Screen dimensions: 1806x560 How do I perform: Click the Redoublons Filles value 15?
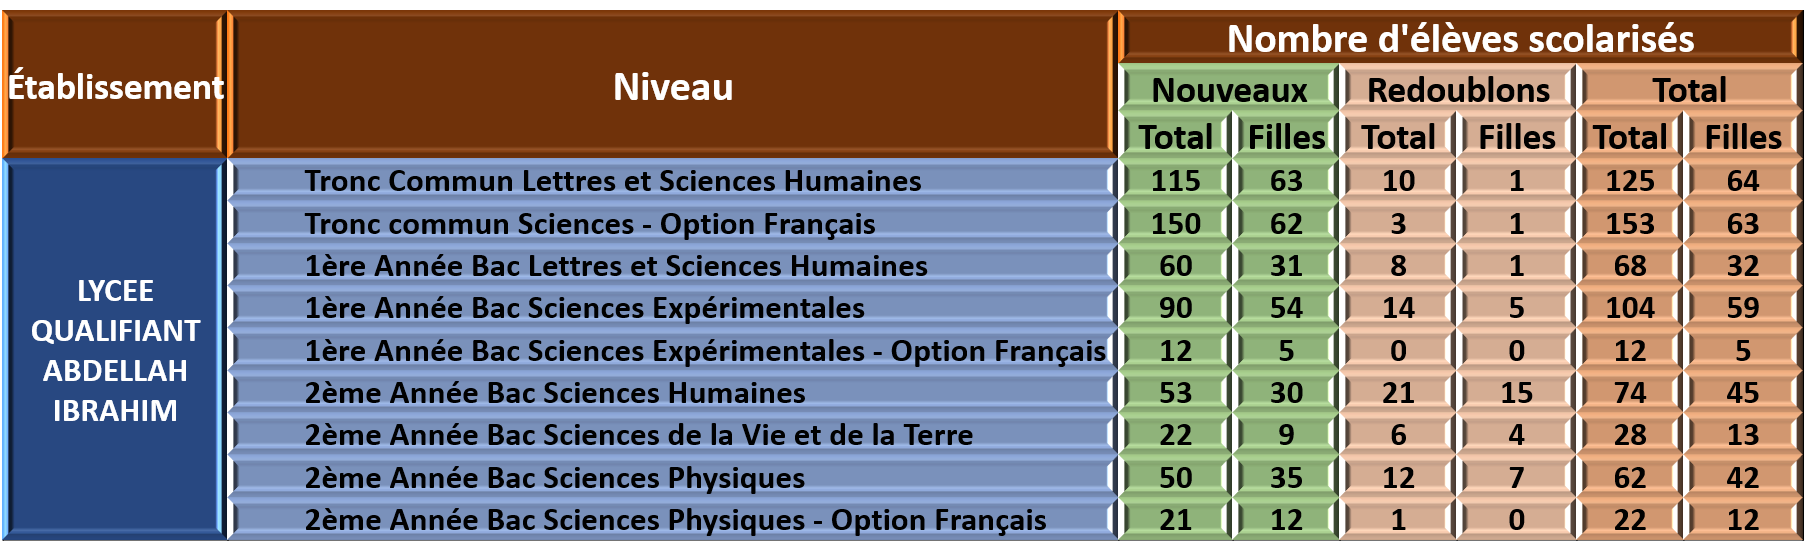1516,393
